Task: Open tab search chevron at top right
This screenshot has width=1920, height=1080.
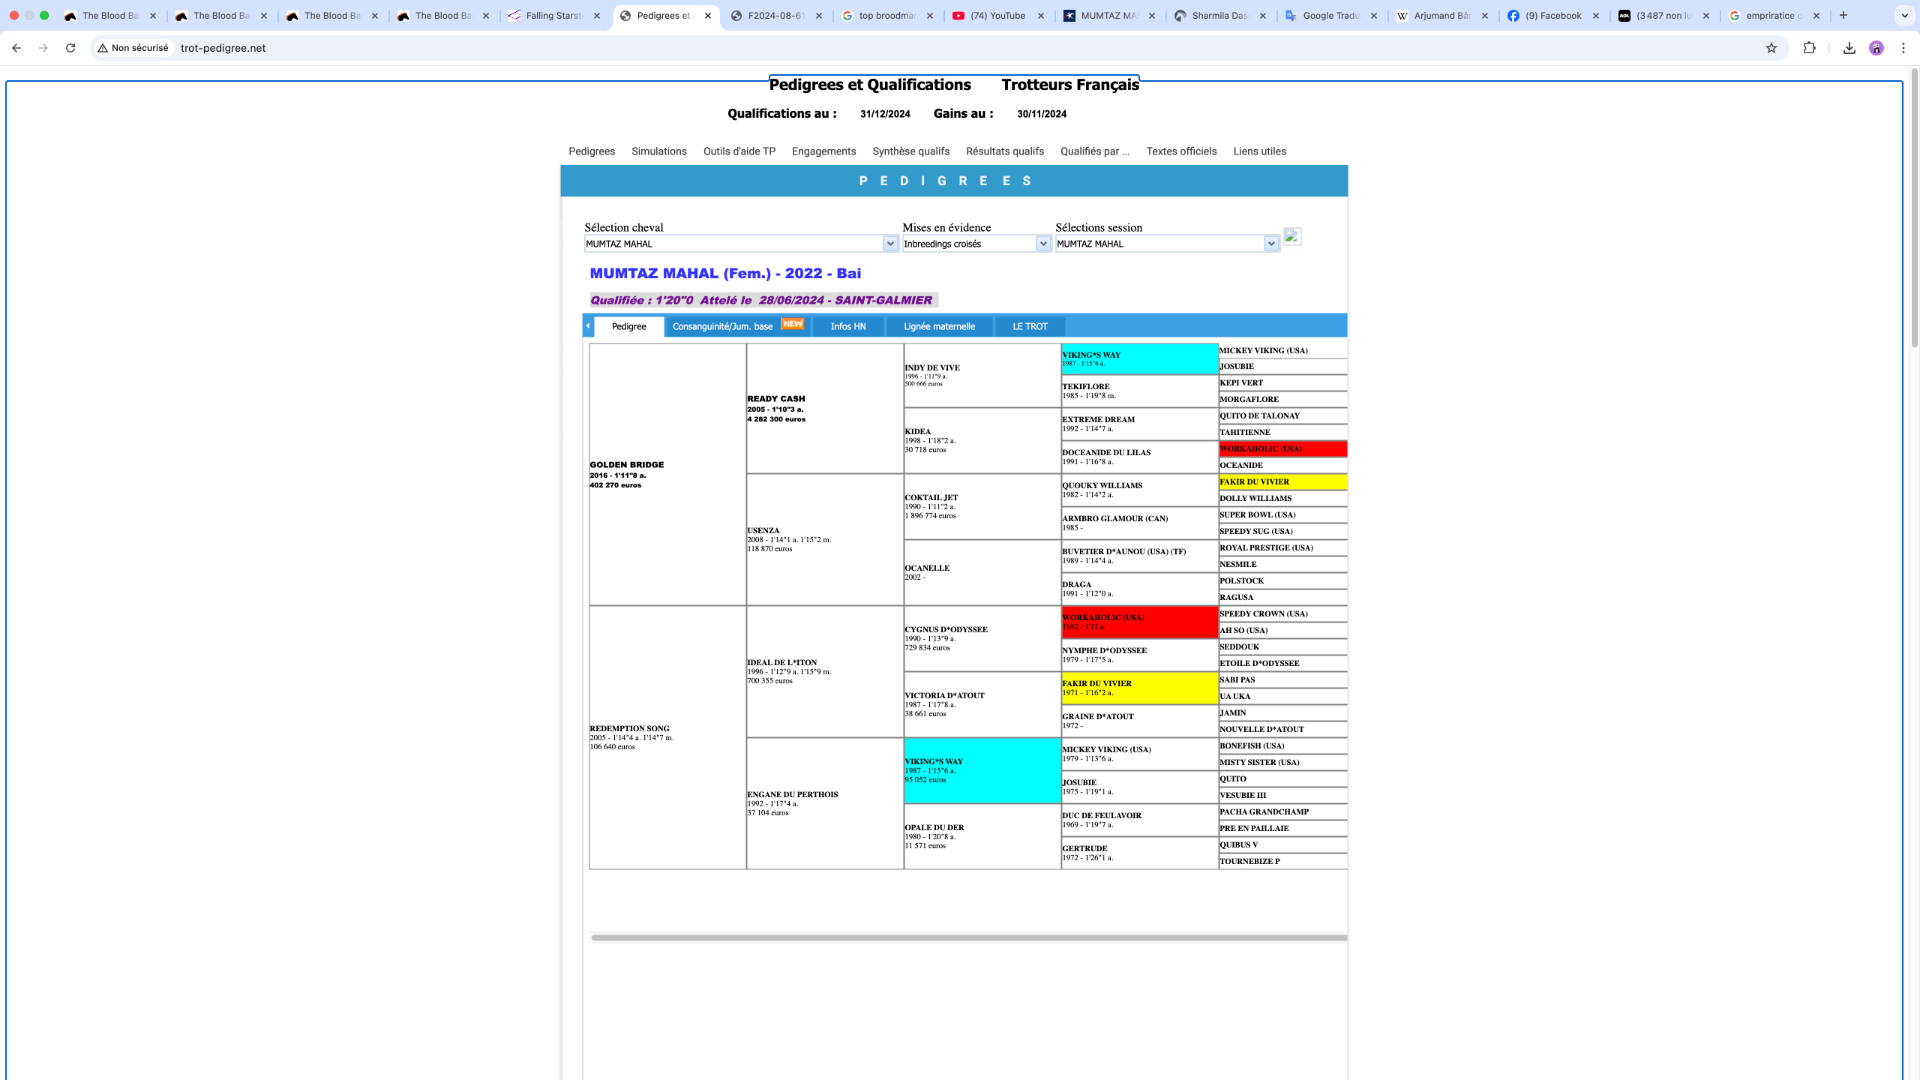Action: coord(1904,15)
